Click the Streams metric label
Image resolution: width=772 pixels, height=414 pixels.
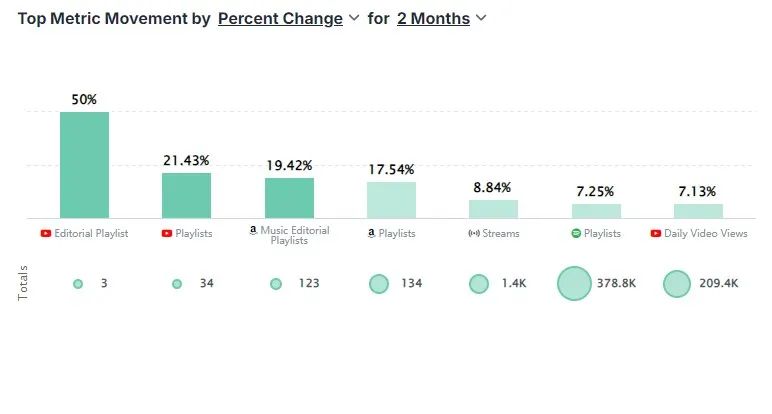501,233
